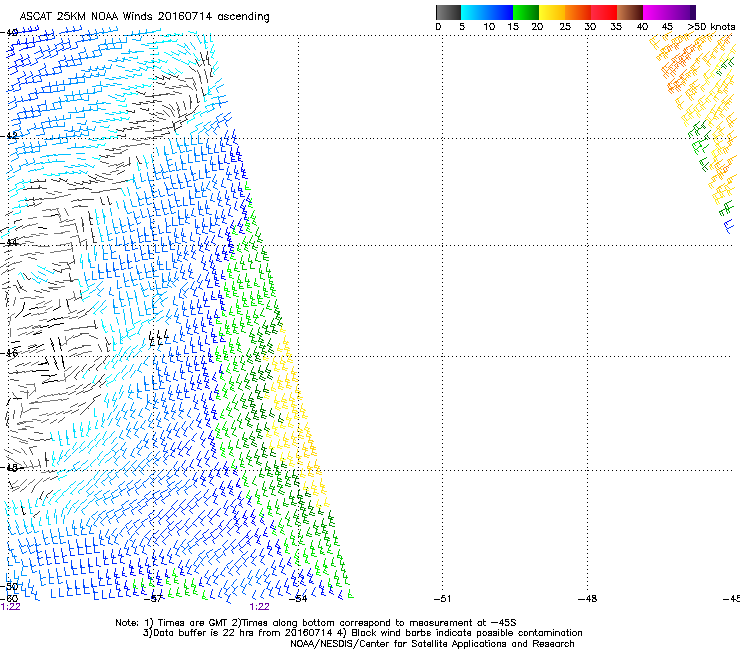740x650 pixels.
Task: Click the cyan 5–10 knots color segment
Action: coord(474,12)
